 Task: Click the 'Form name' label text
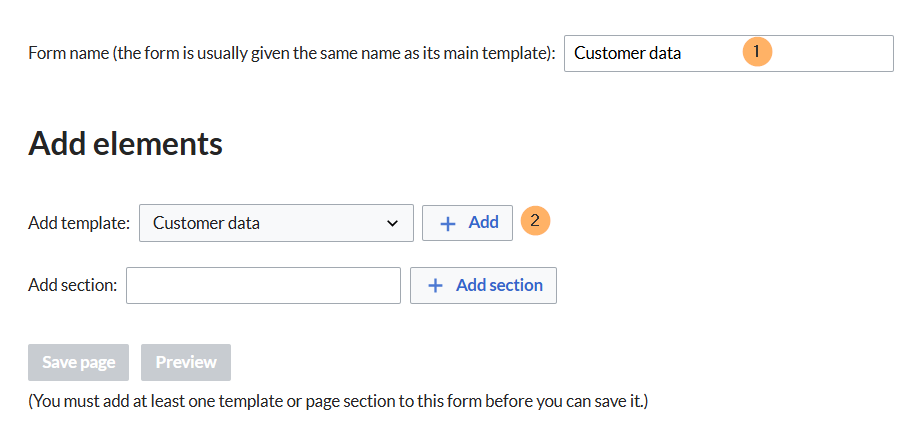[x=292, y=53]
